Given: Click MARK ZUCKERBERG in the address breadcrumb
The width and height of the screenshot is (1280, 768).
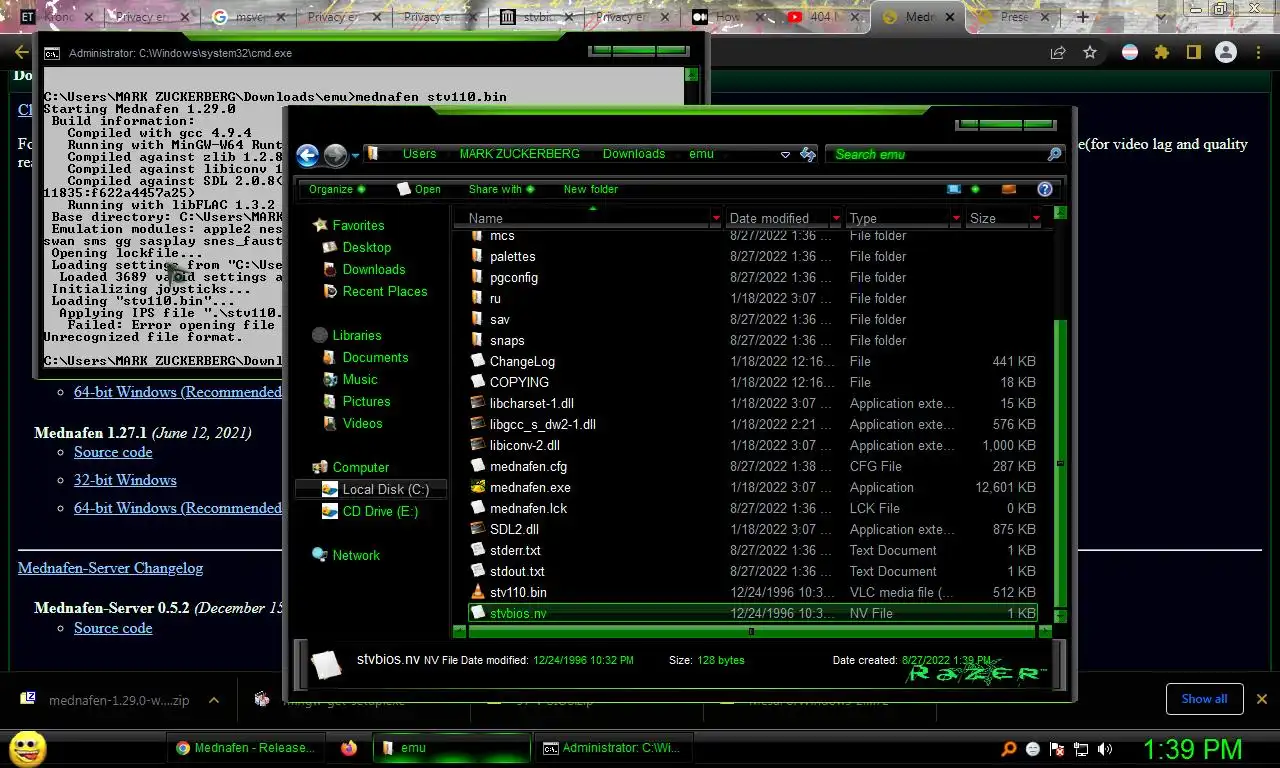Looking at the screenshot, I should [519, 154].
